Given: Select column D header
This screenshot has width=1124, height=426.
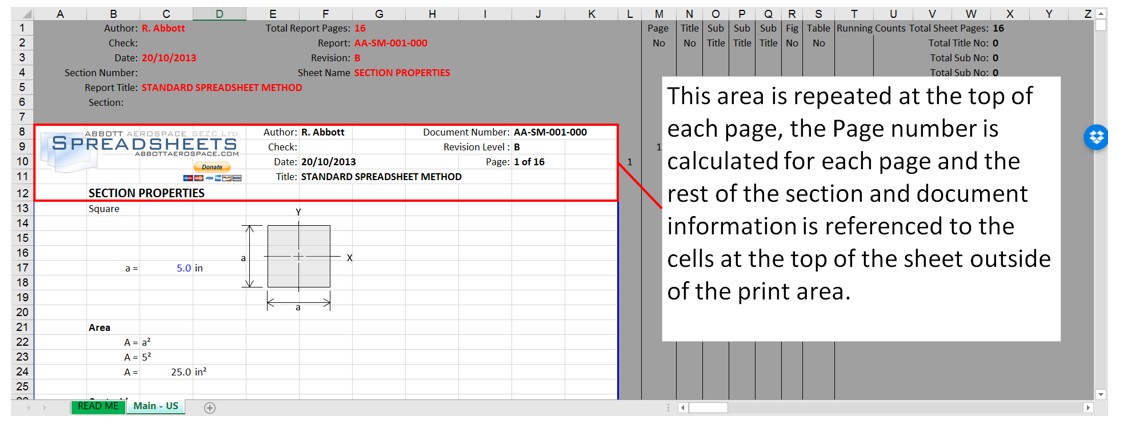Looking at the screenshot, I should [x=219, y=14].
